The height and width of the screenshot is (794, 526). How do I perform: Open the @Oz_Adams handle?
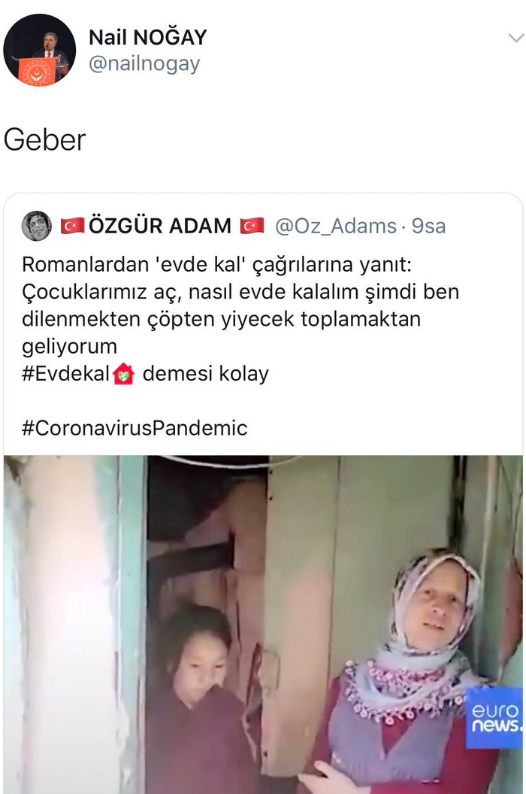click(x=336, y=226)
